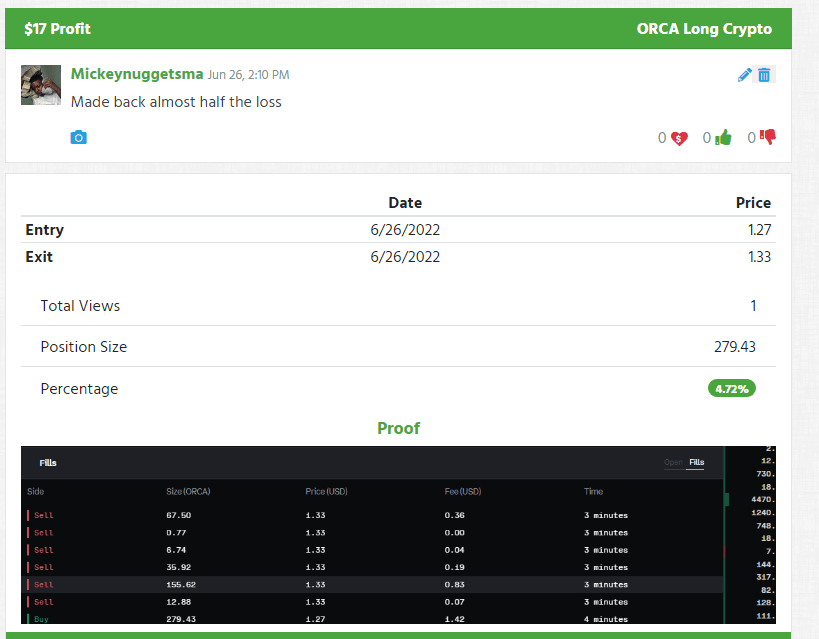Give a red thumbs down
The width and height of the screenshot is (819, 639).
pos(768,137)
